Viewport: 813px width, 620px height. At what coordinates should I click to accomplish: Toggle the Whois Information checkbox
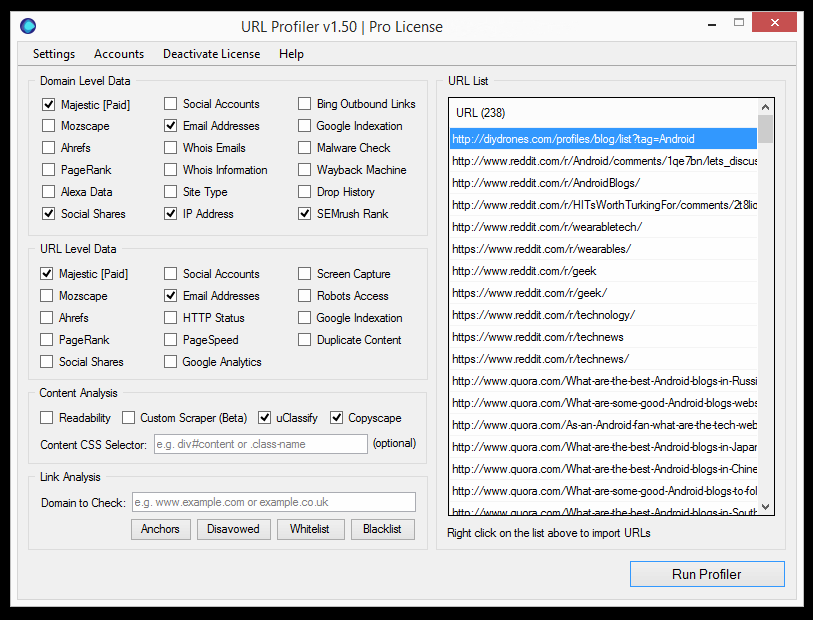pos(170,169)
